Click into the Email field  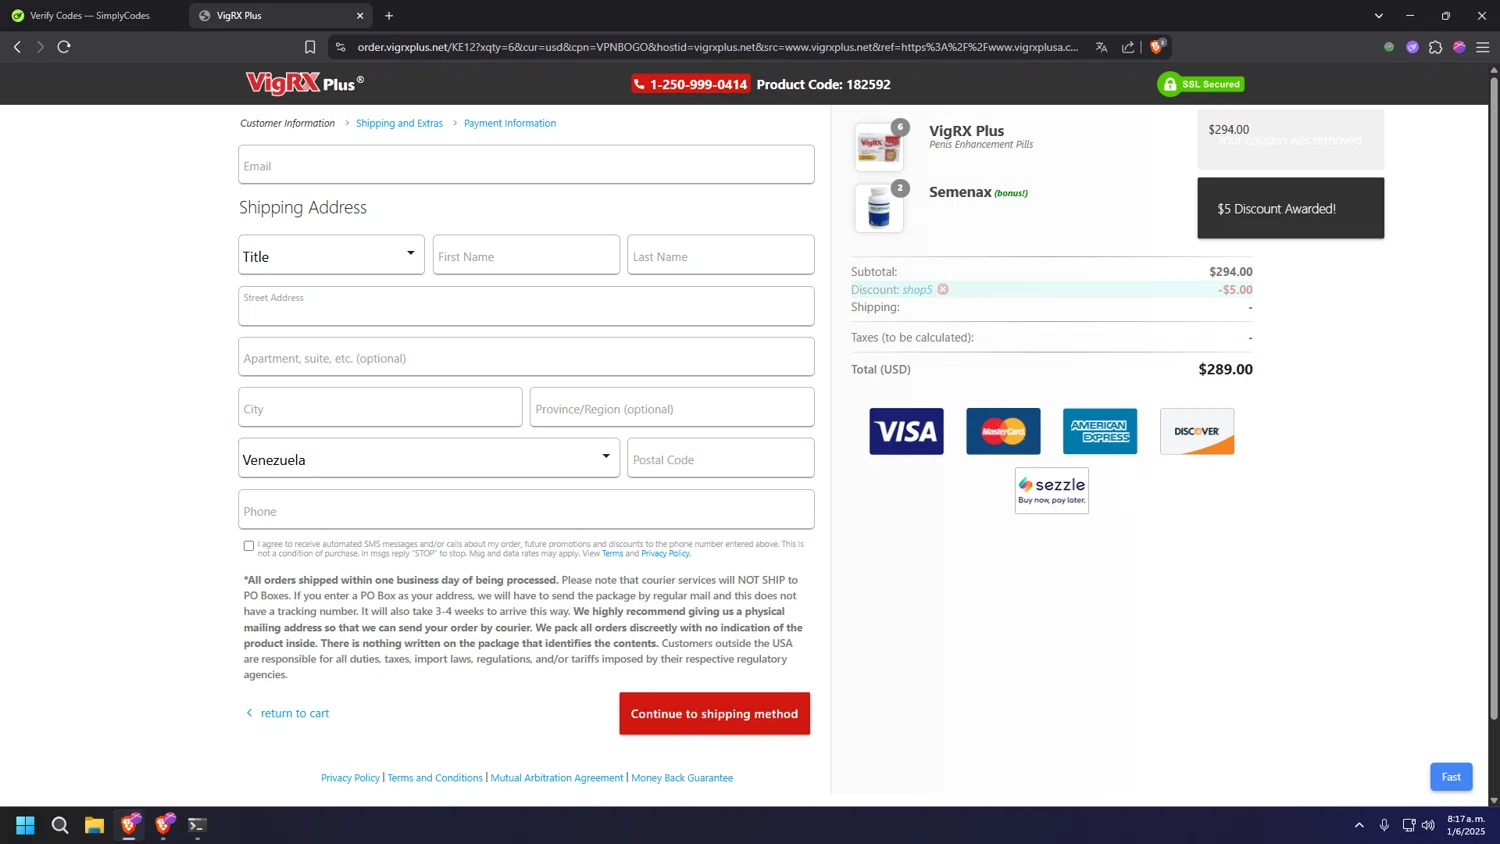click(x=526, y=165)
